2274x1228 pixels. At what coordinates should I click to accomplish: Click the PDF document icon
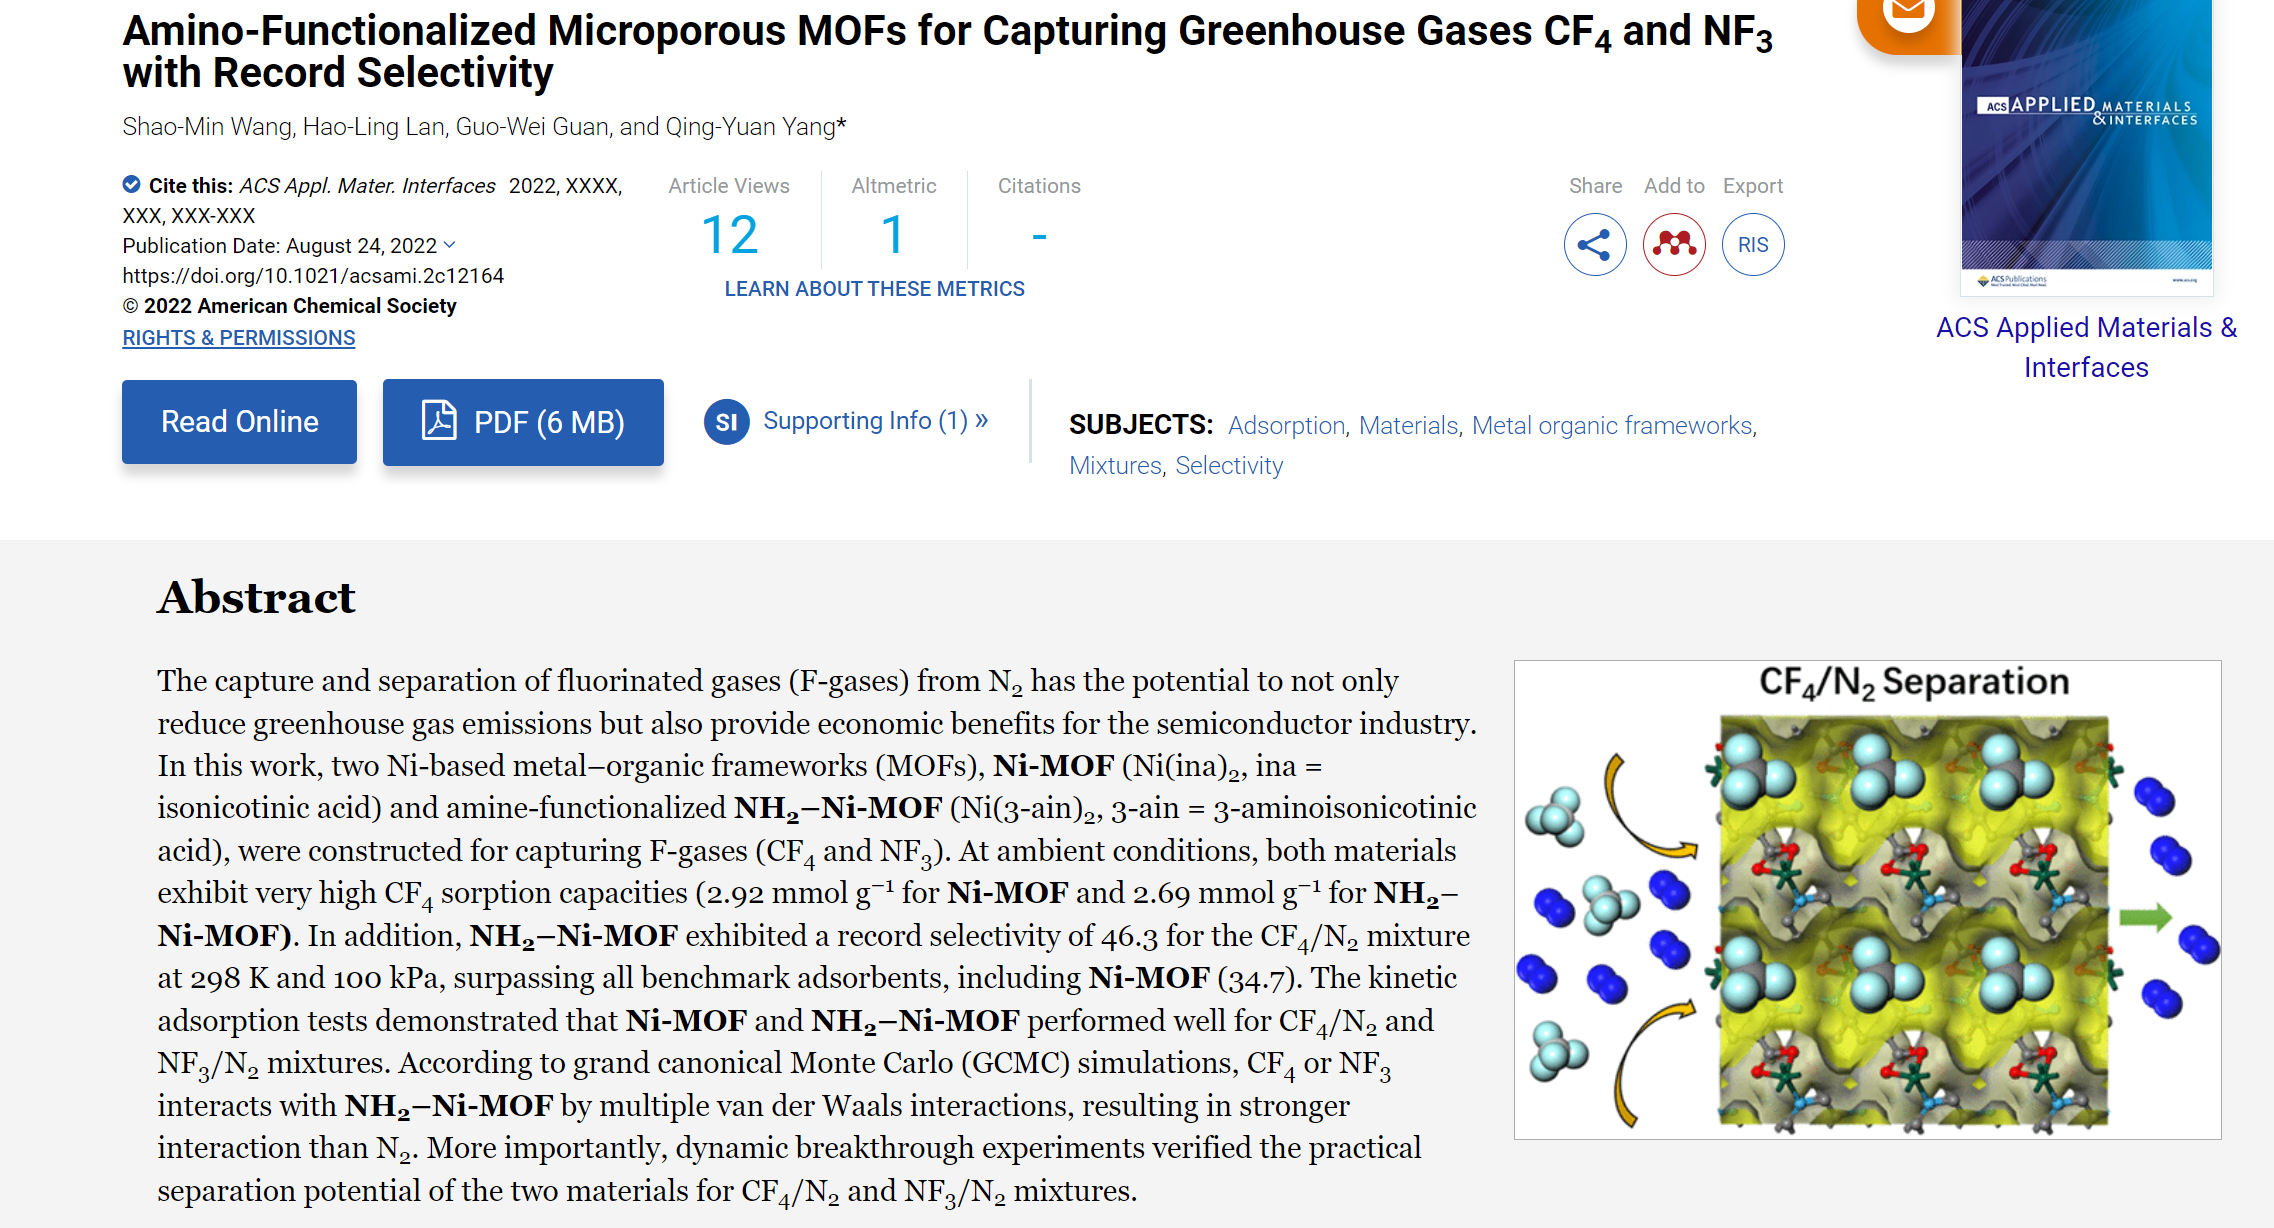point(439,421)
